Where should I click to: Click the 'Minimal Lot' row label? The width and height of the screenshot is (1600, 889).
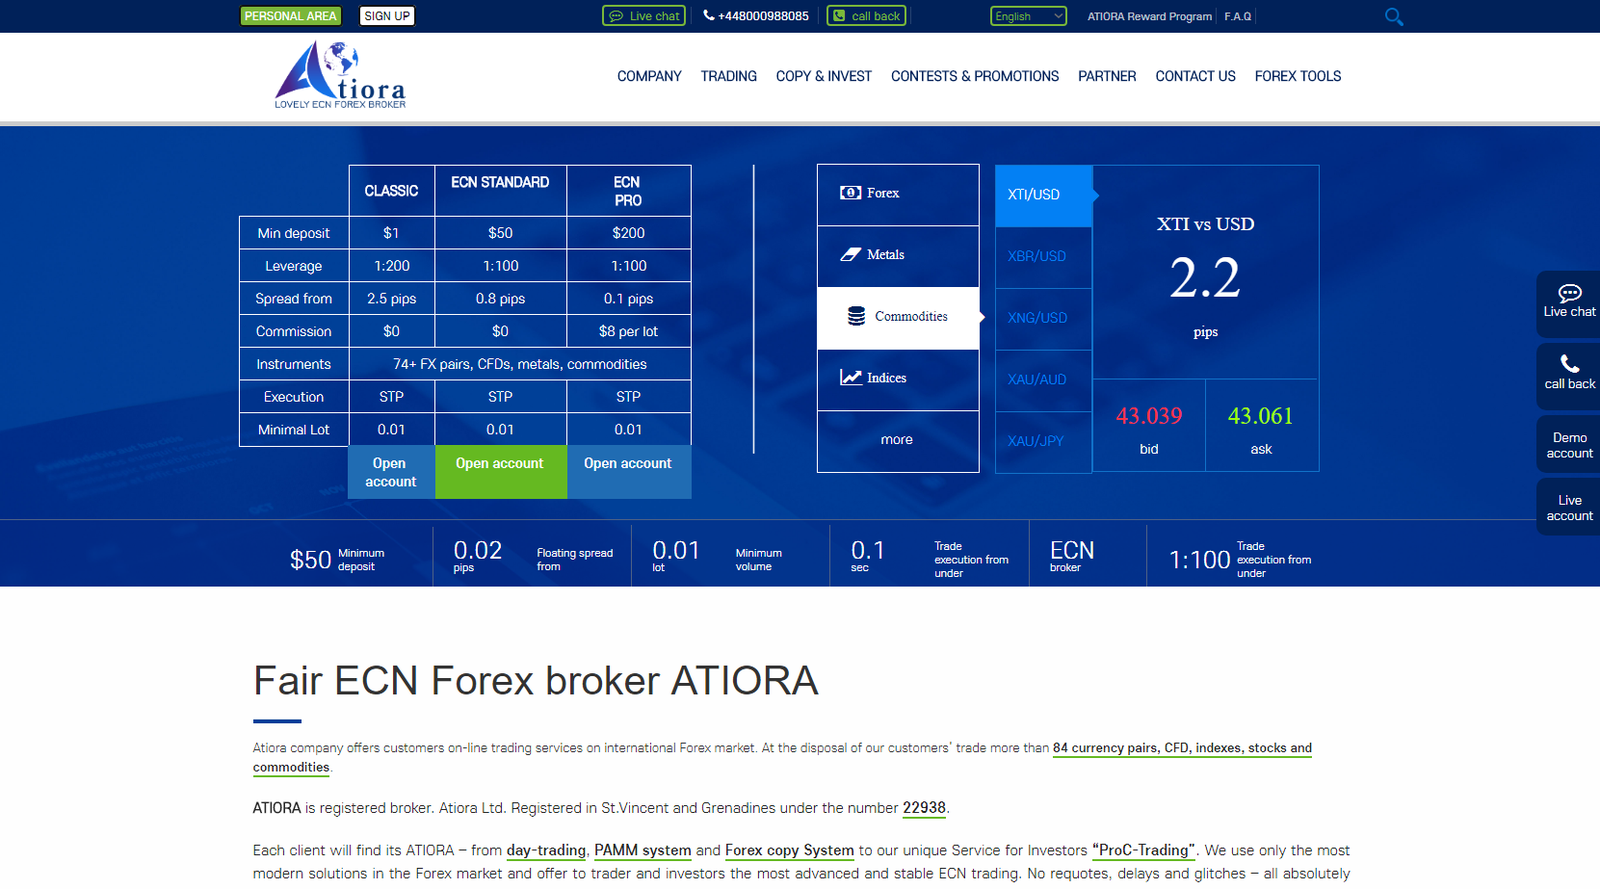(294, 430)
